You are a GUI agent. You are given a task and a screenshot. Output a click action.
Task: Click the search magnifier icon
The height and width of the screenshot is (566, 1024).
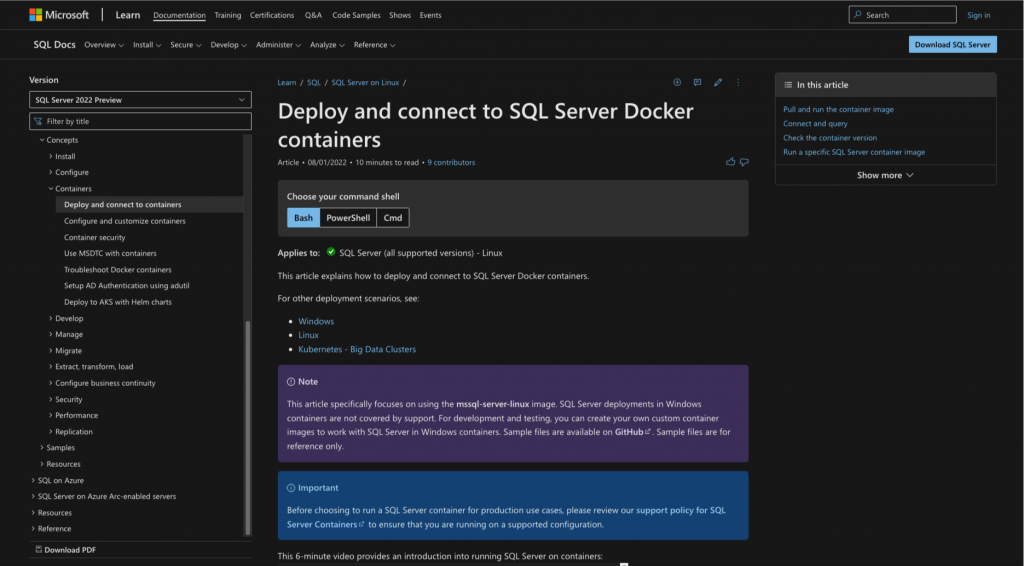857,14
